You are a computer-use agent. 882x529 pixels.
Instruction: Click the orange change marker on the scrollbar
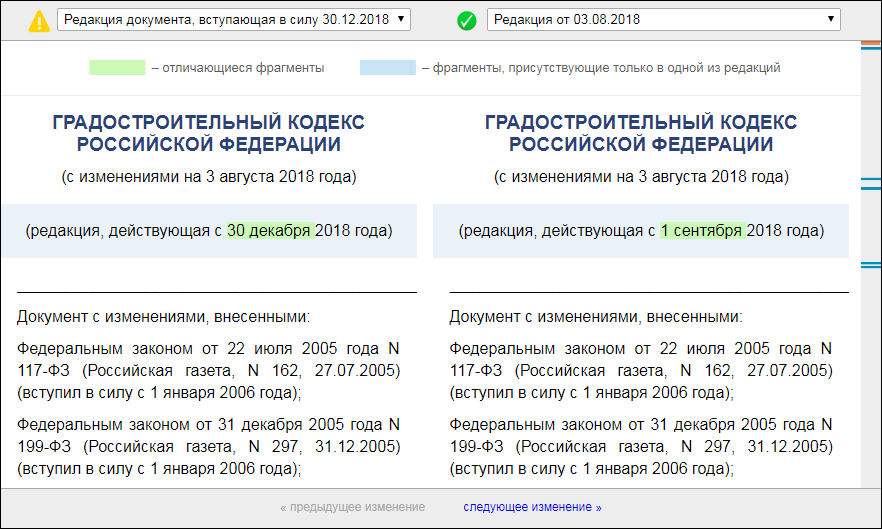click(871, 45)
